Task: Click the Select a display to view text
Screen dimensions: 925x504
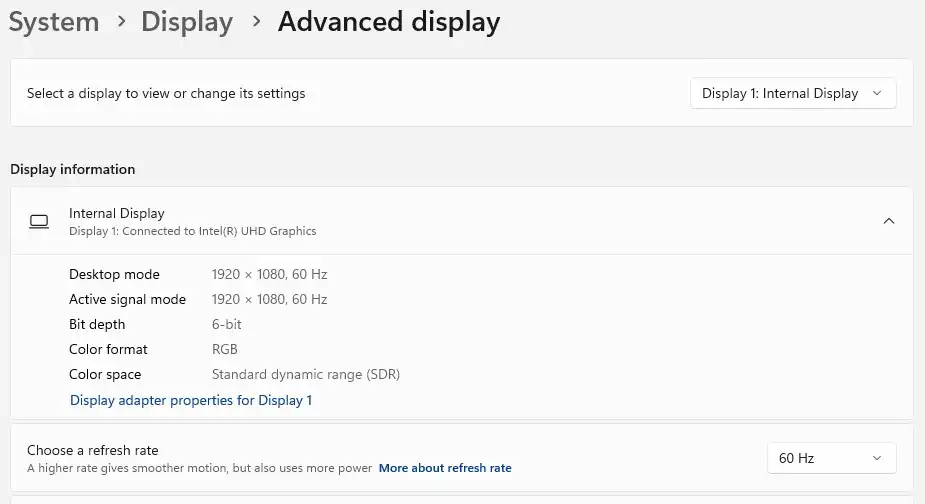Action: tap(166, 93)
